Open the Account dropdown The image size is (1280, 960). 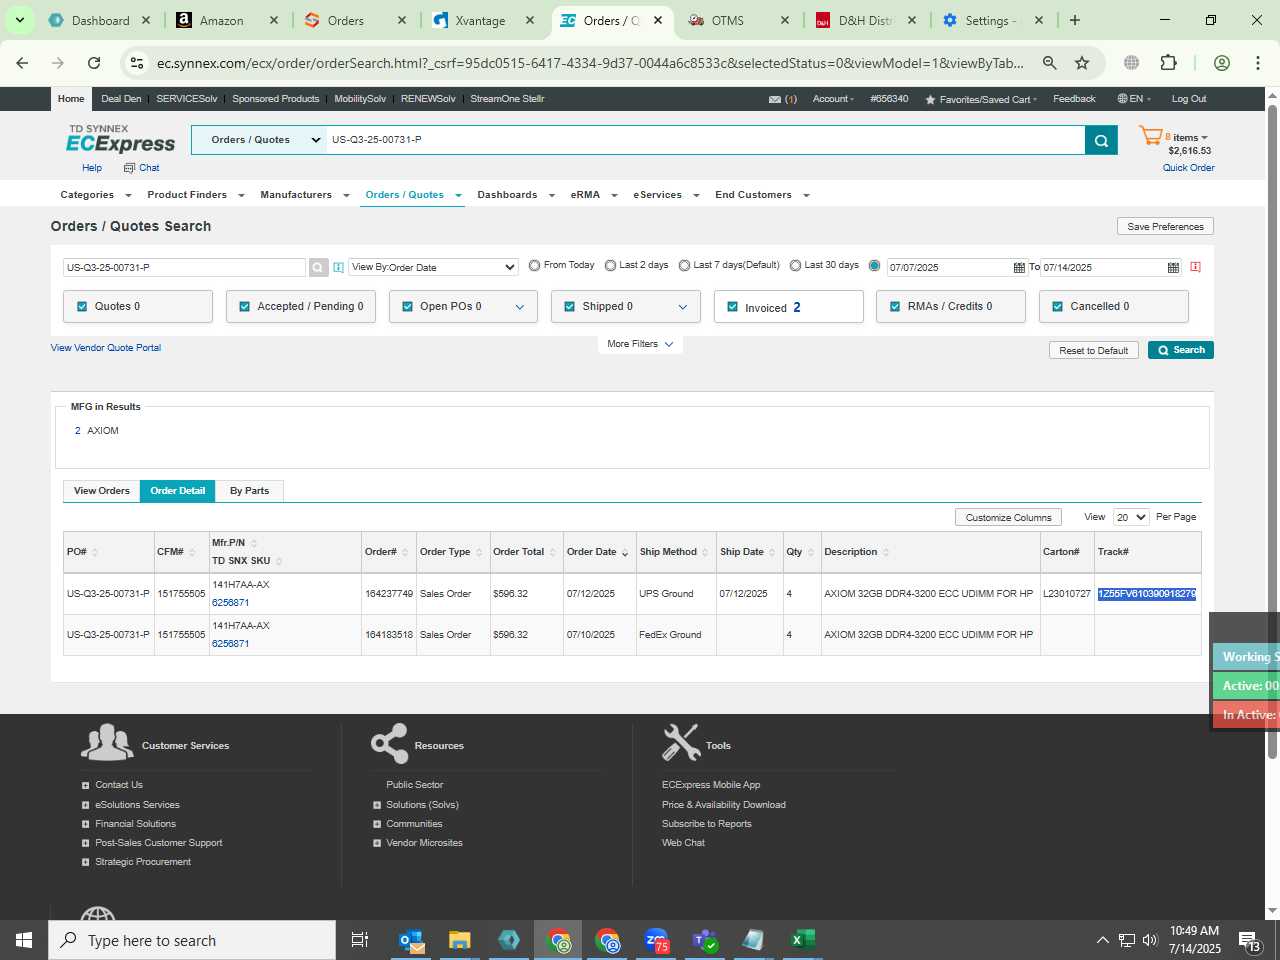(x=833, y=99)
